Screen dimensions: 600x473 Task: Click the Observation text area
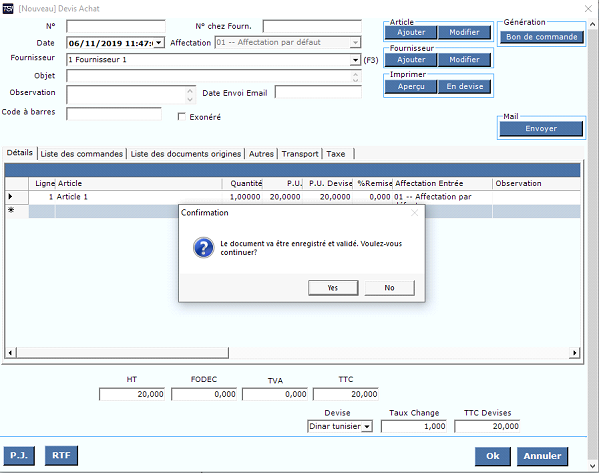(126, 95)
